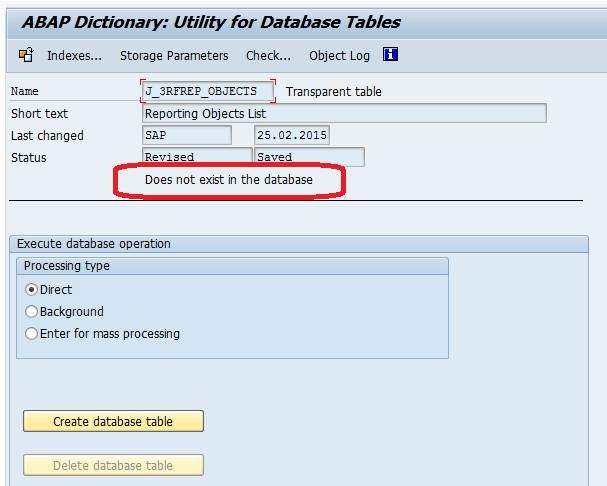Click the Delete database table button
The height and width of the screenshot is (486, 607).
(113, 465)
